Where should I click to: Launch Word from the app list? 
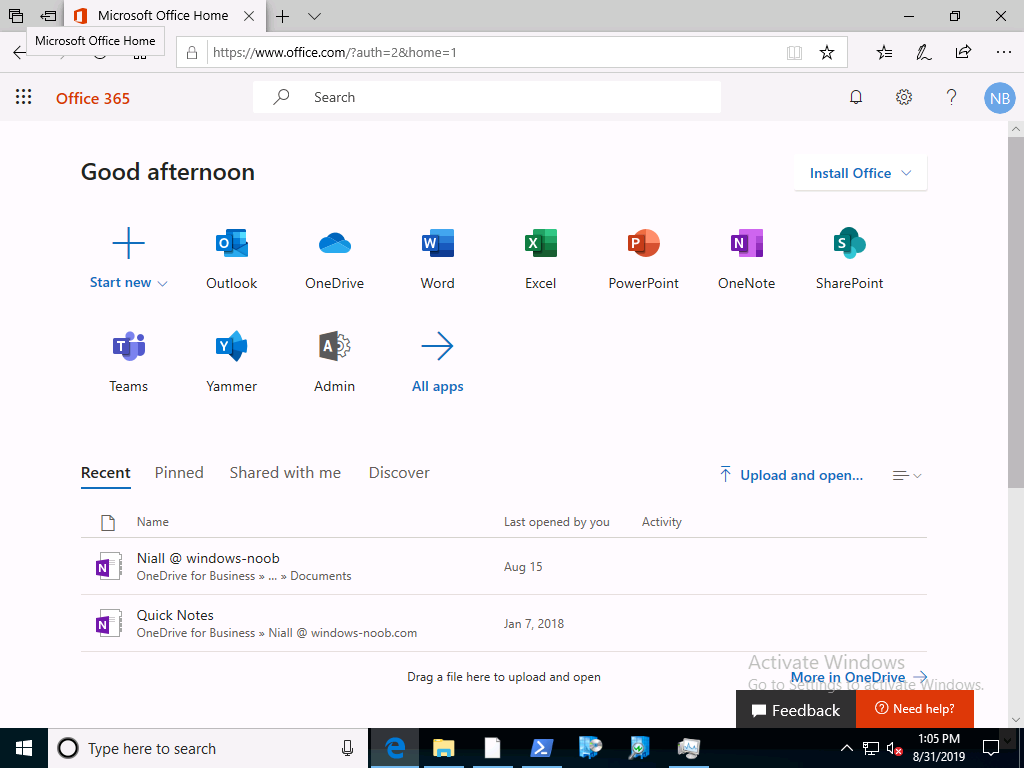click(438, 259)
